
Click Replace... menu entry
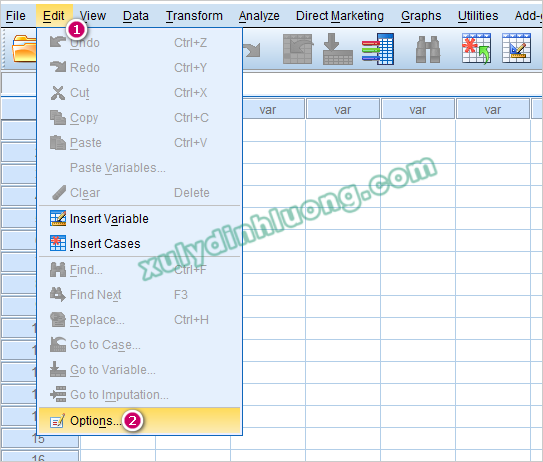(x=140, y=319)
